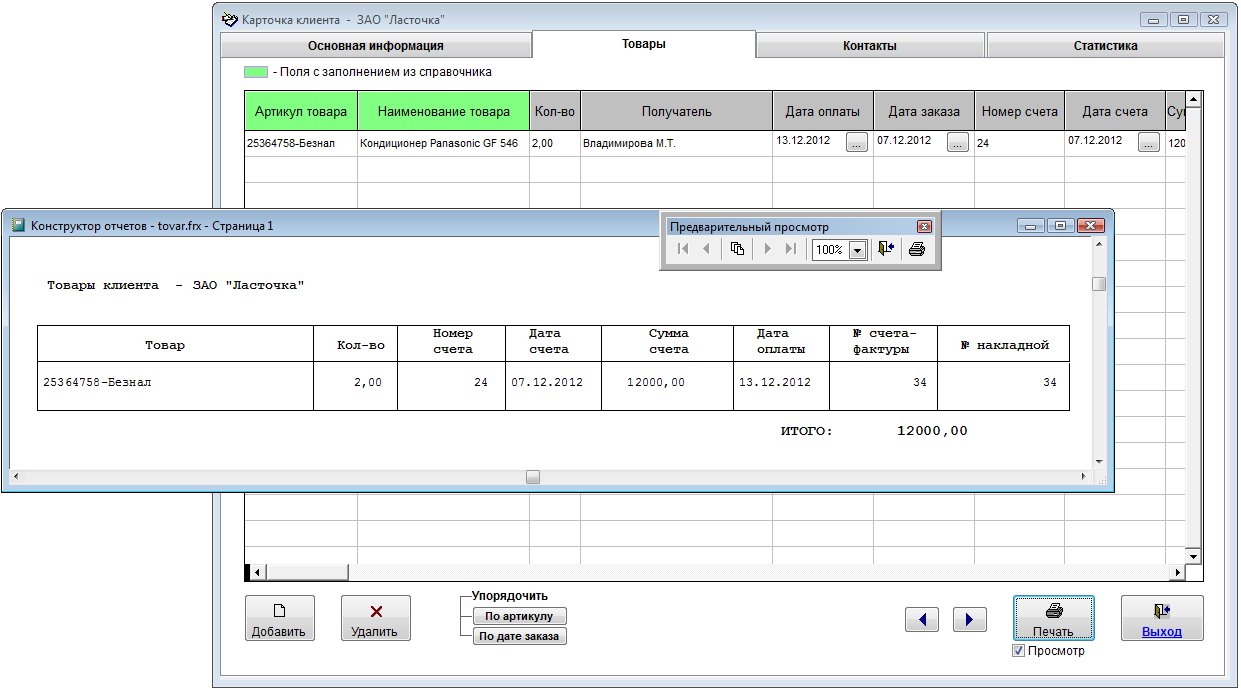Screen dimensions: 1241x690
Task: Click the Печать printer button
Action: point(1053,618)
